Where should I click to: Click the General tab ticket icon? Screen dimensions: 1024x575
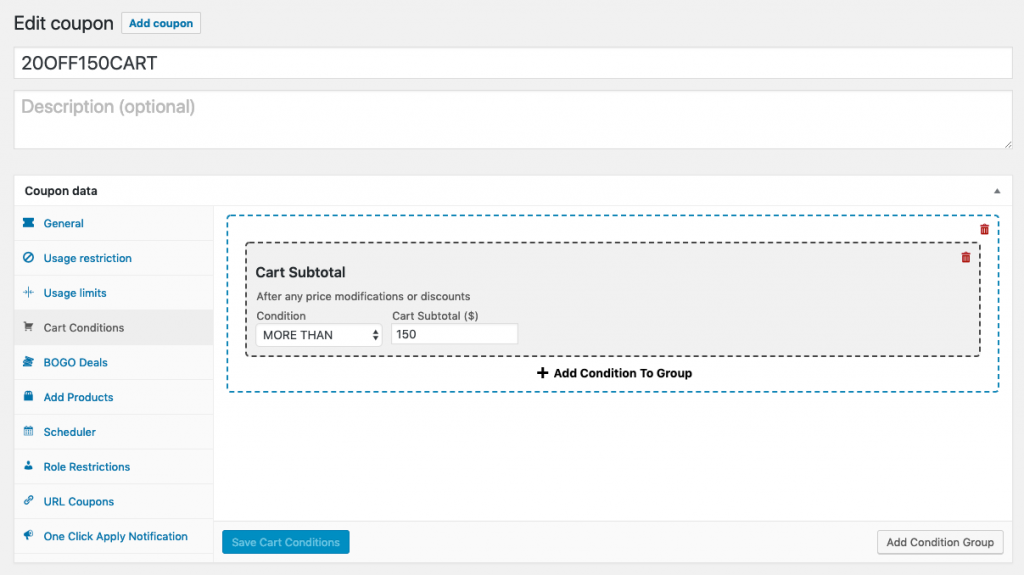(28, 223)
